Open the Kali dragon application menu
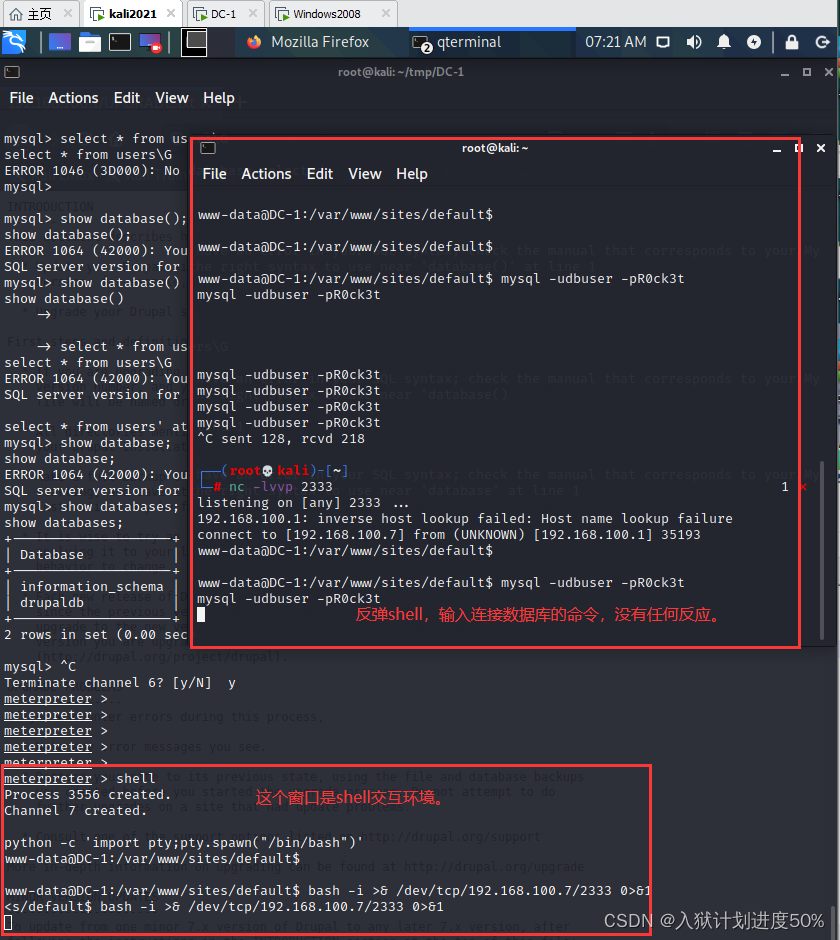The height and width of the screenshot is (940, 840). (x=14, y=42)
